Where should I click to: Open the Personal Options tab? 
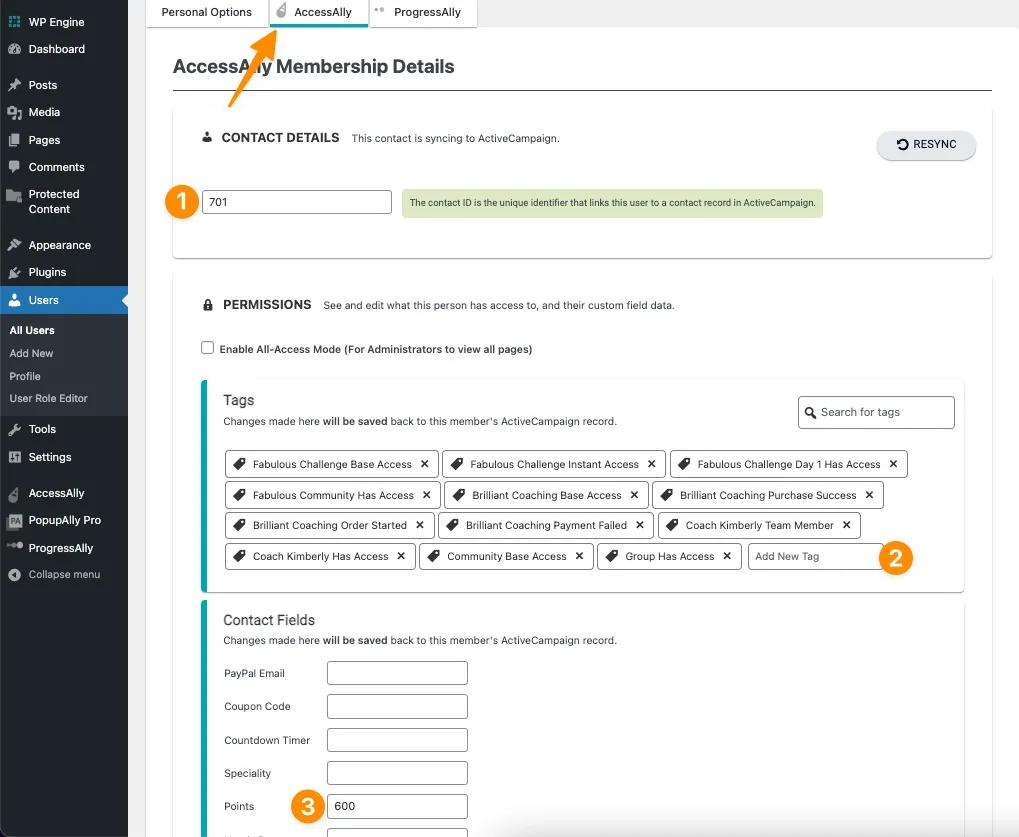(206, 12)
